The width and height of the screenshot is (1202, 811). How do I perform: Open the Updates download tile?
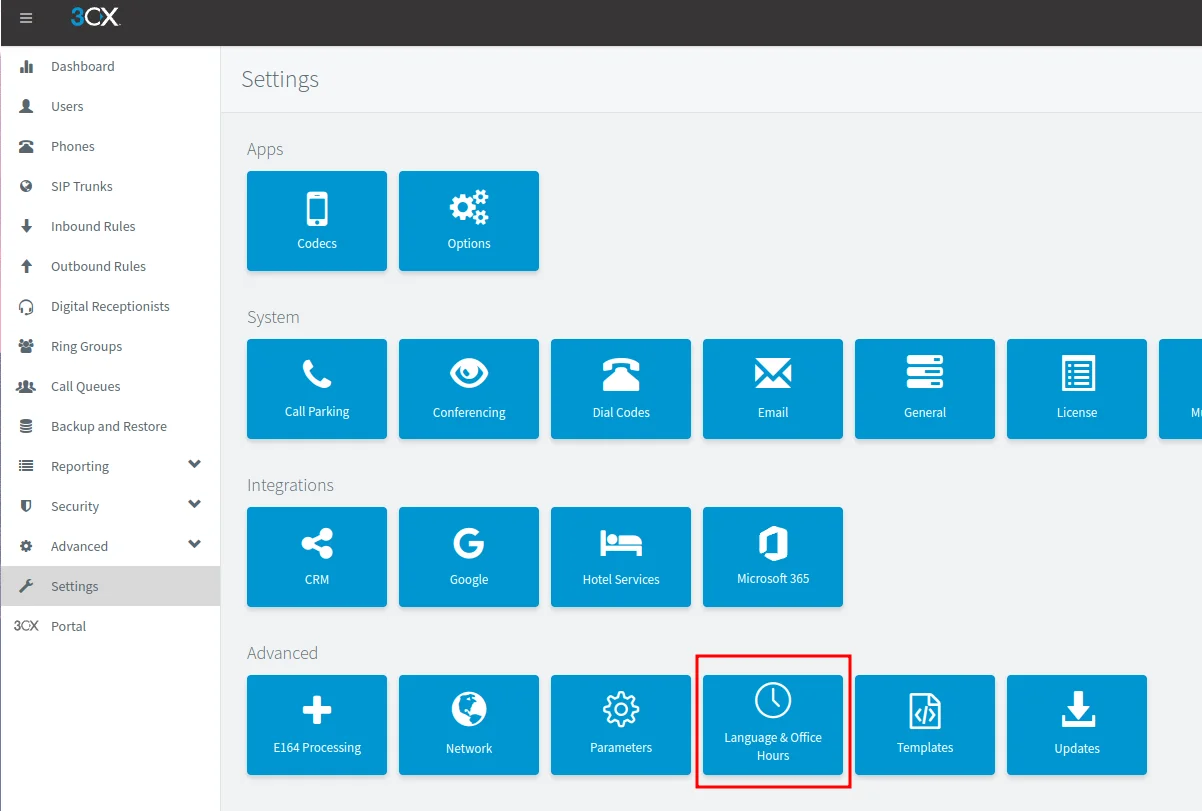coord(1077,725)
